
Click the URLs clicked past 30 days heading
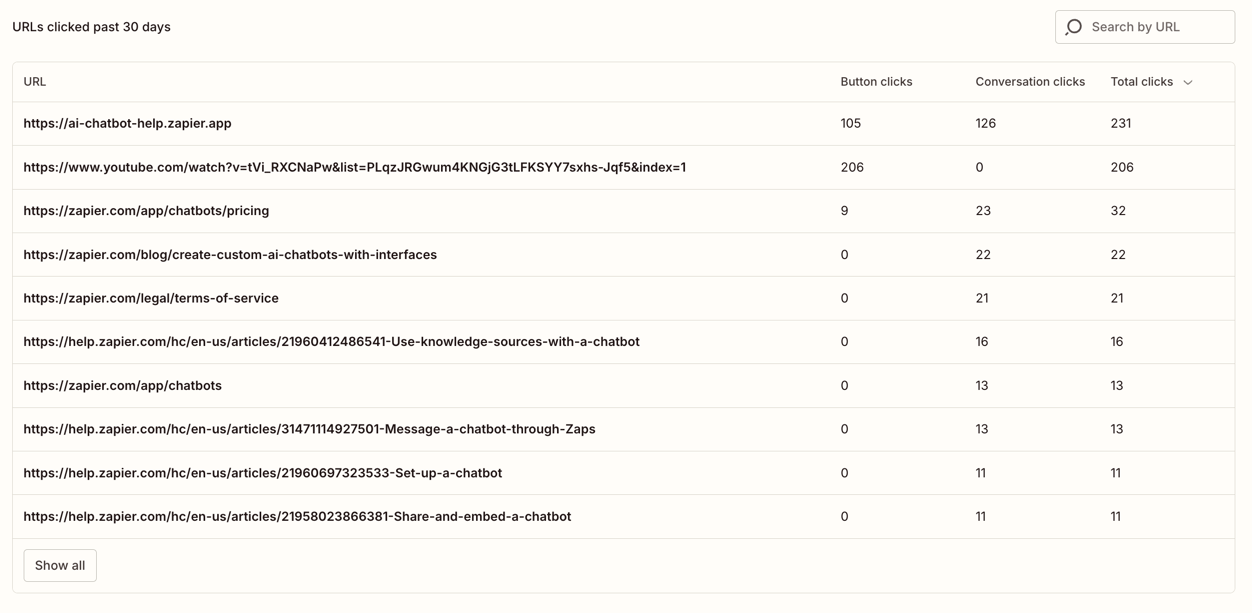tap(91, 27)
